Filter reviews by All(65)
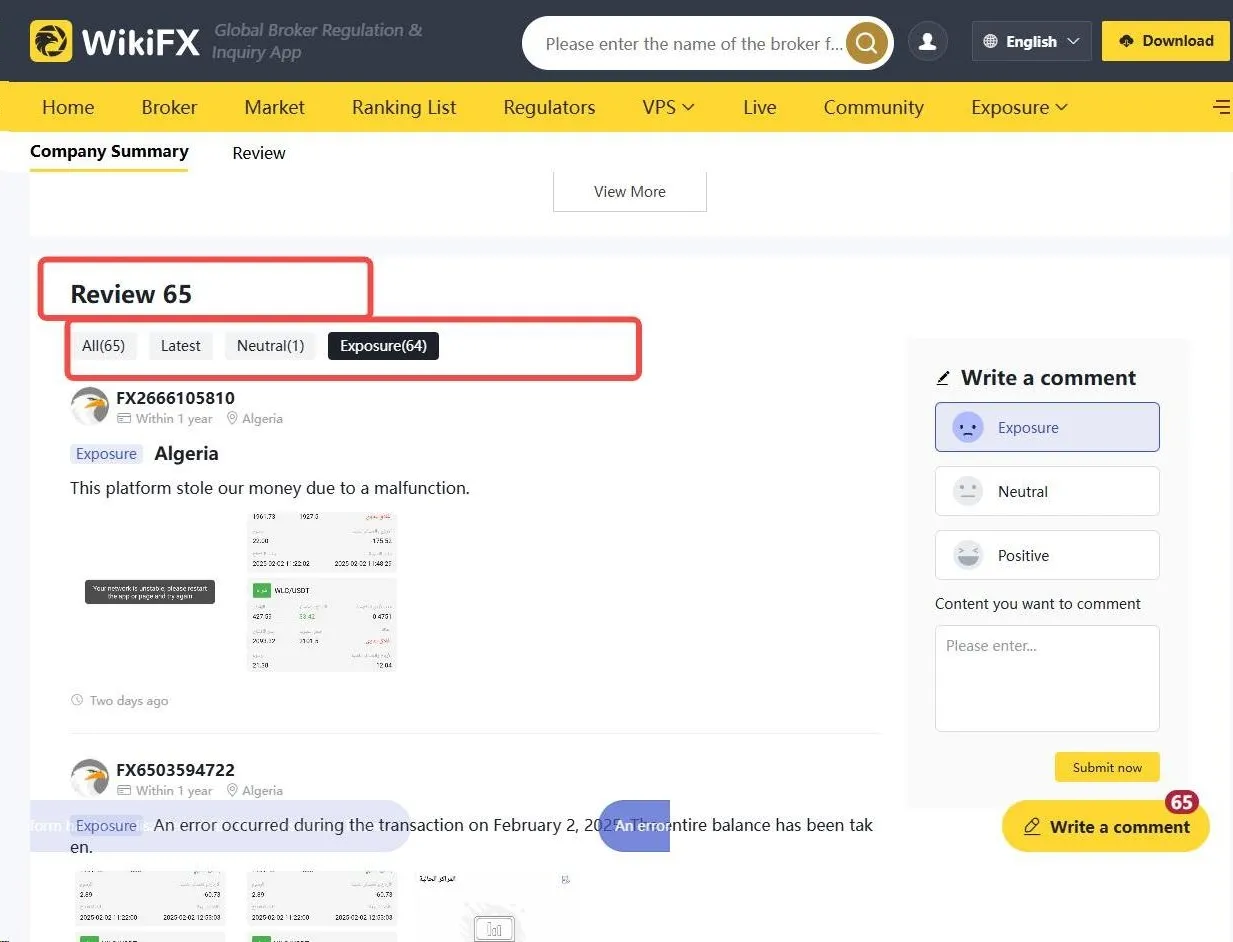 [103, 346]
